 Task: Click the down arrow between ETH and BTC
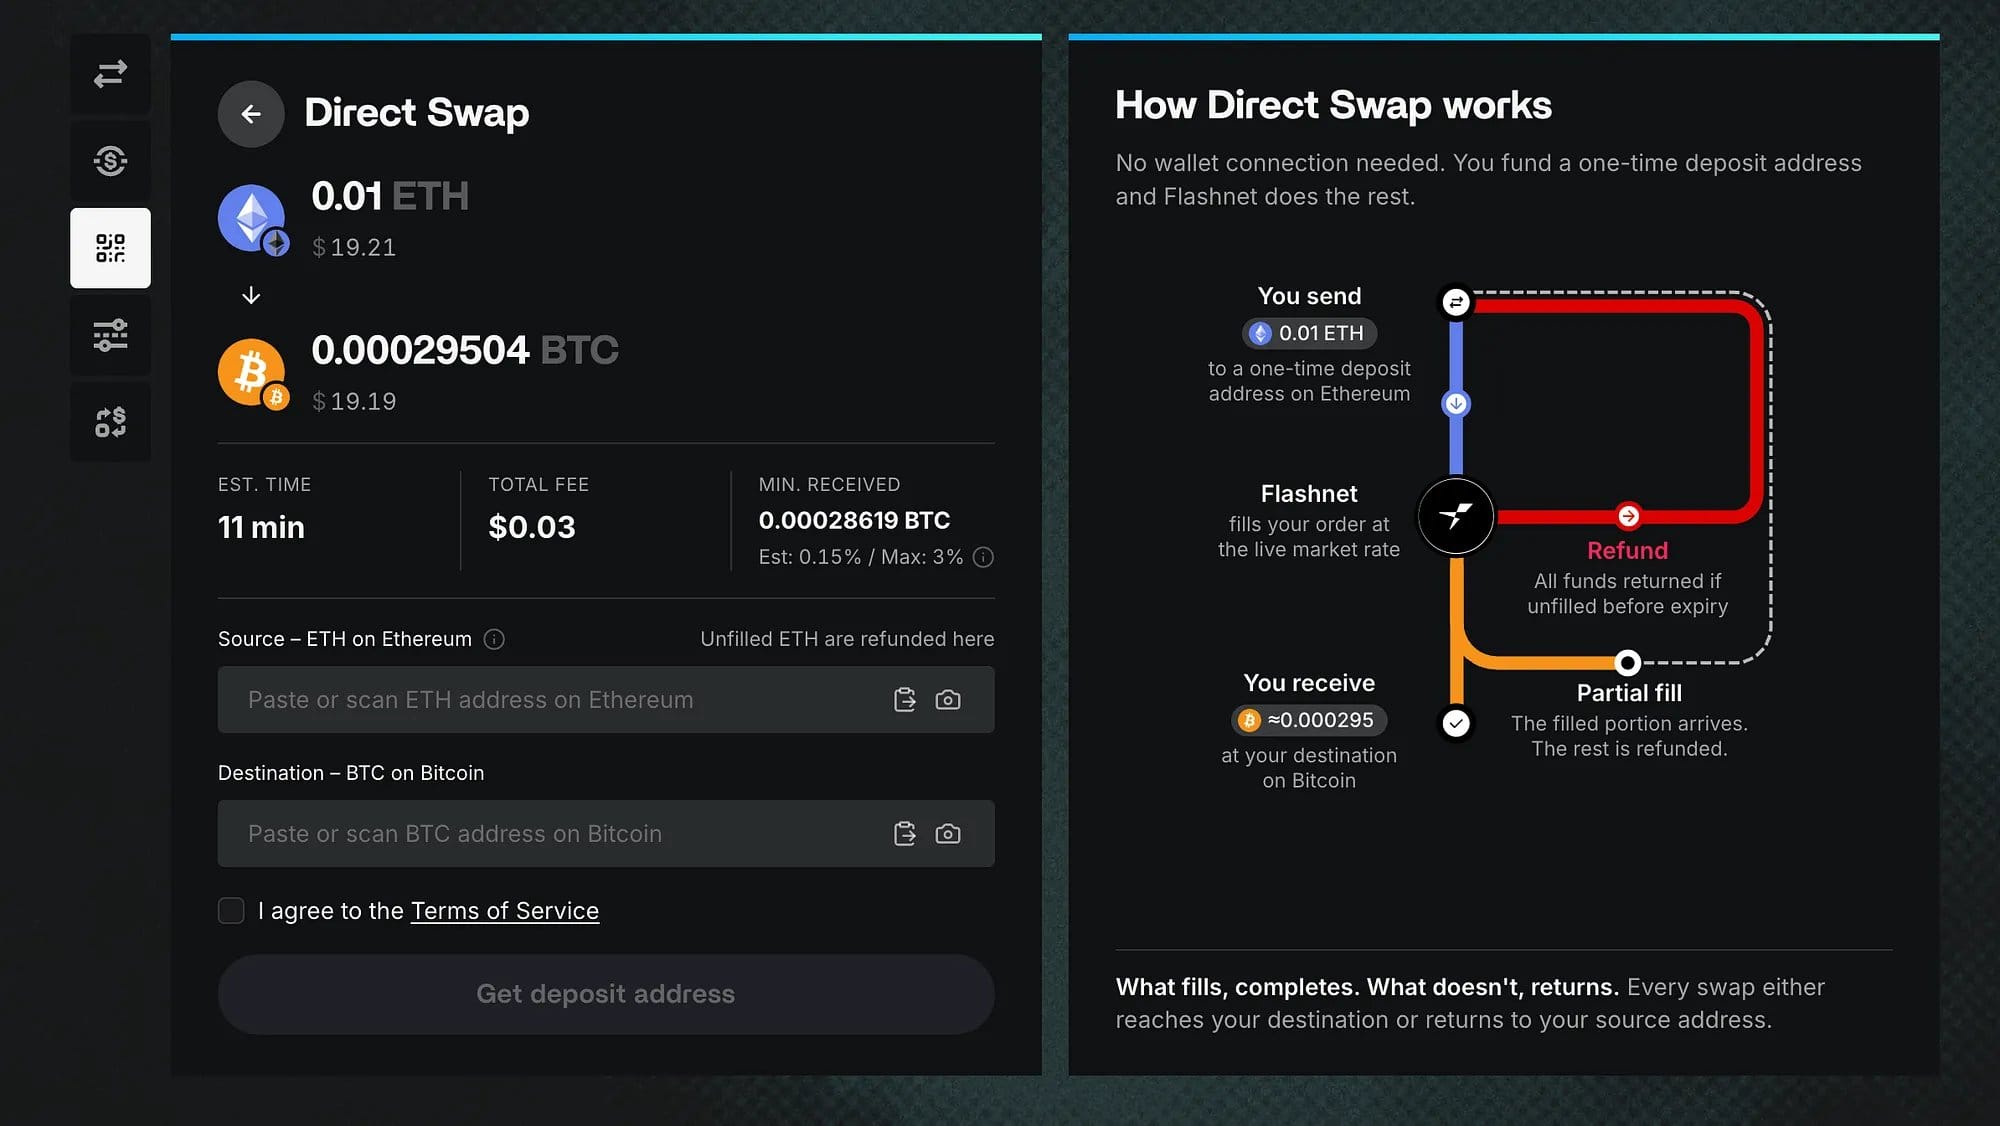pos(251,295)
